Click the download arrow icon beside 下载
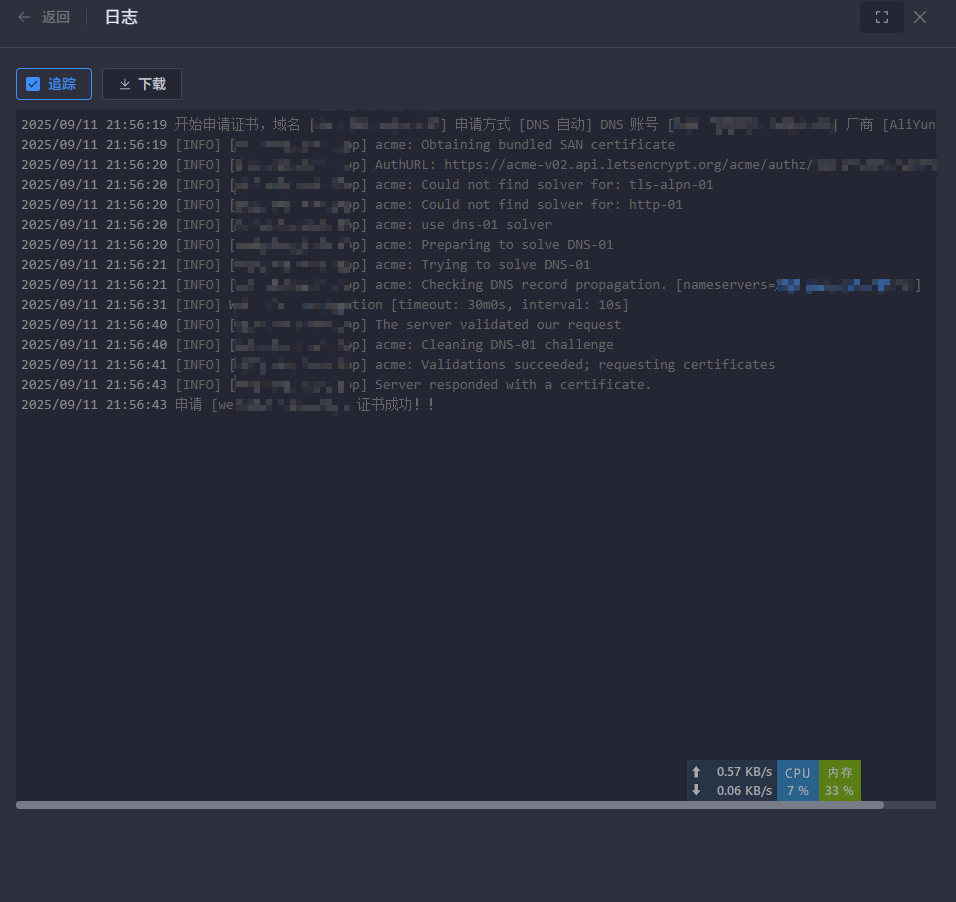This screenshot has height=902, width=956. (125, 84)
